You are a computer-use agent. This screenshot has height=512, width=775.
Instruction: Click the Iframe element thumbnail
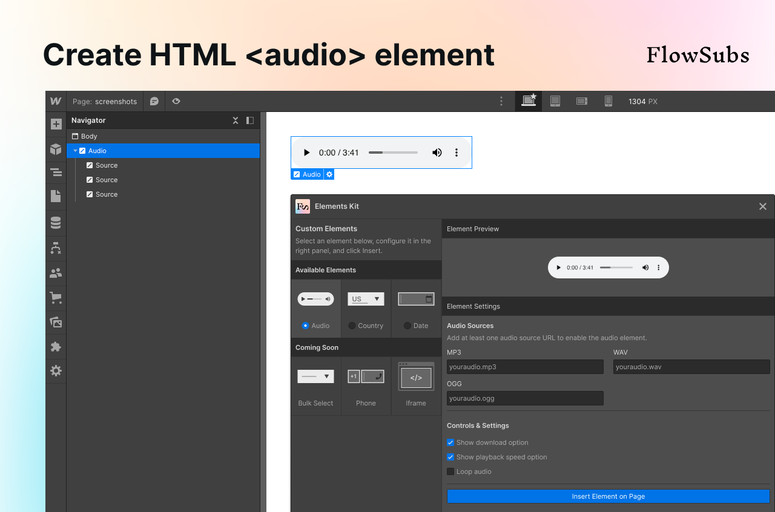click(416, 377)
